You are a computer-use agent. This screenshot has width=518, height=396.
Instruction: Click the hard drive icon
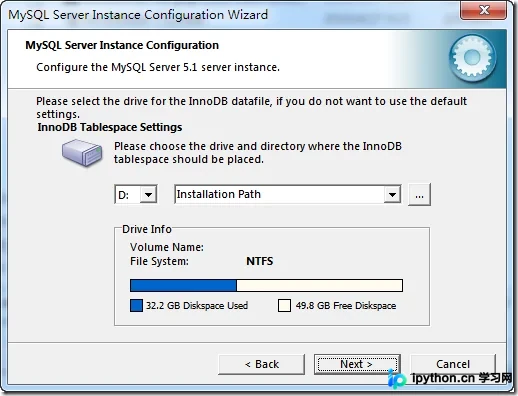tap(82, 153)
